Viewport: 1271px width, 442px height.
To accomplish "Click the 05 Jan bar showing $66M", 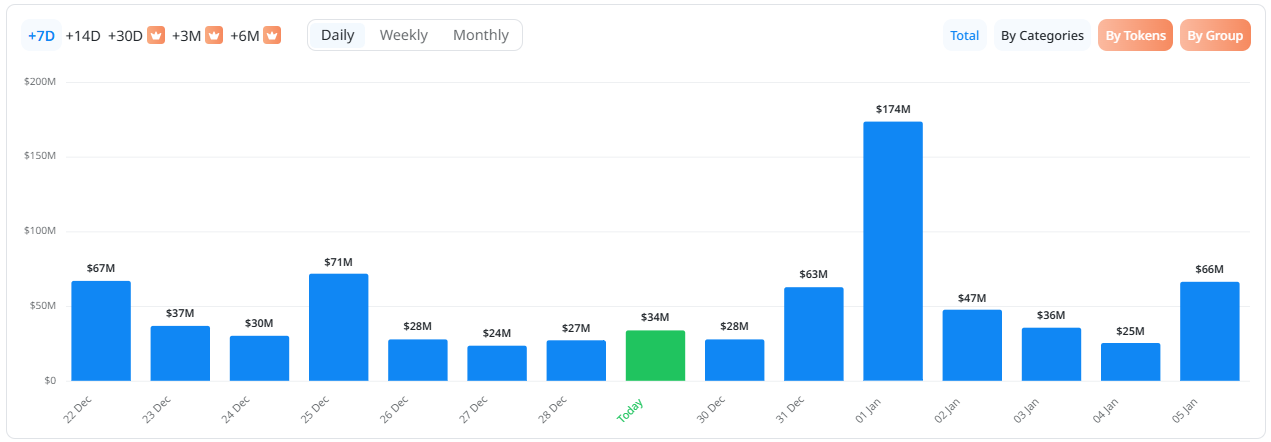I will tap(1209, 331).
